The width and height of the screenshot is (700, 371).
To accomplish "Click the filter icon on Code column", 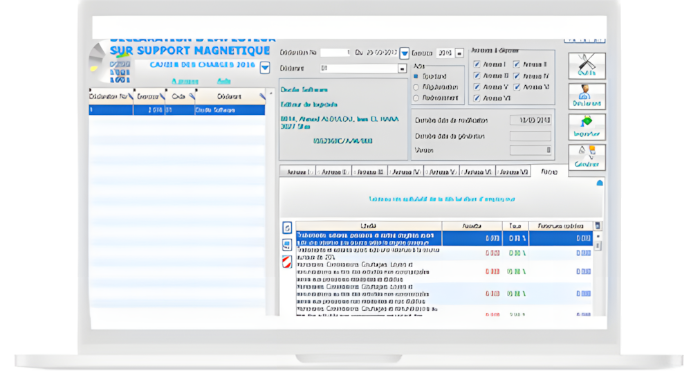I will point(192,96).
